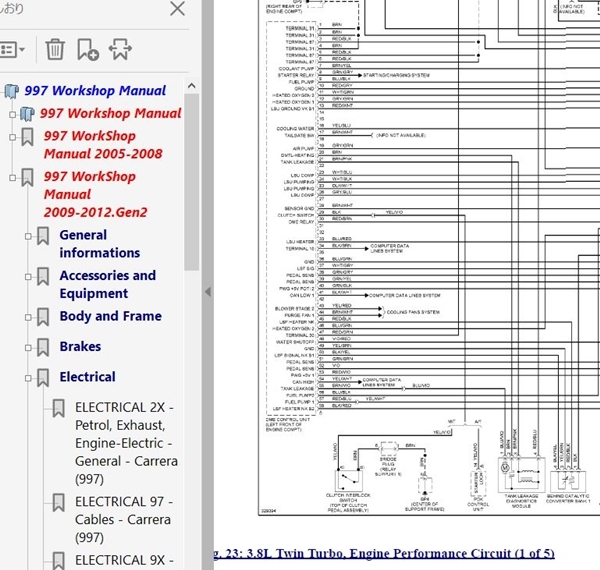Open the Body and Frame bookmark

click(x=111, y=316)
